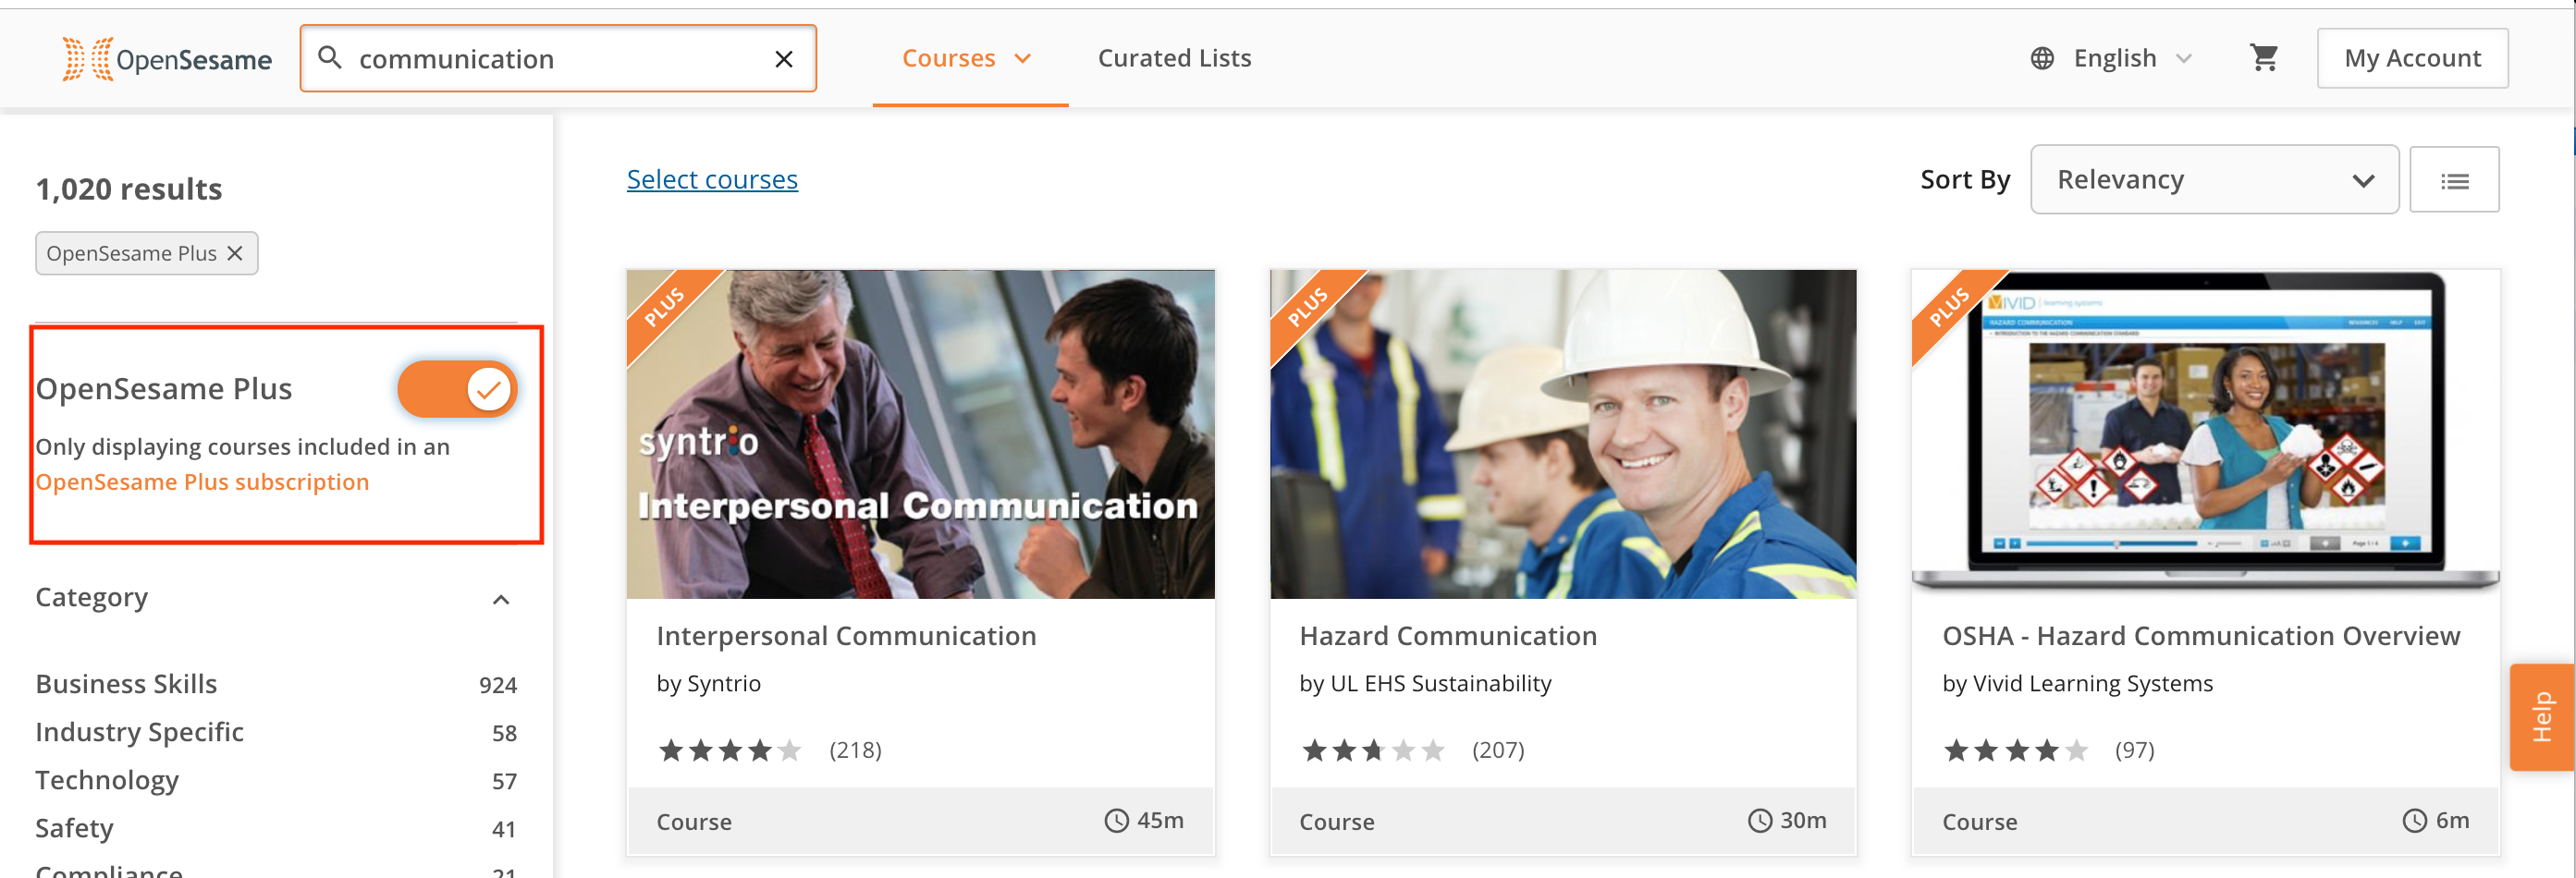Clear the search field with X
The image size is (2576, 878).
784,59
